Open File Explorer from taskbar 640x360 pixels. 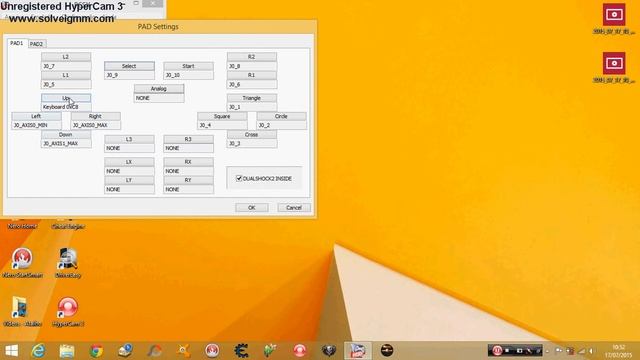point(67,351)
